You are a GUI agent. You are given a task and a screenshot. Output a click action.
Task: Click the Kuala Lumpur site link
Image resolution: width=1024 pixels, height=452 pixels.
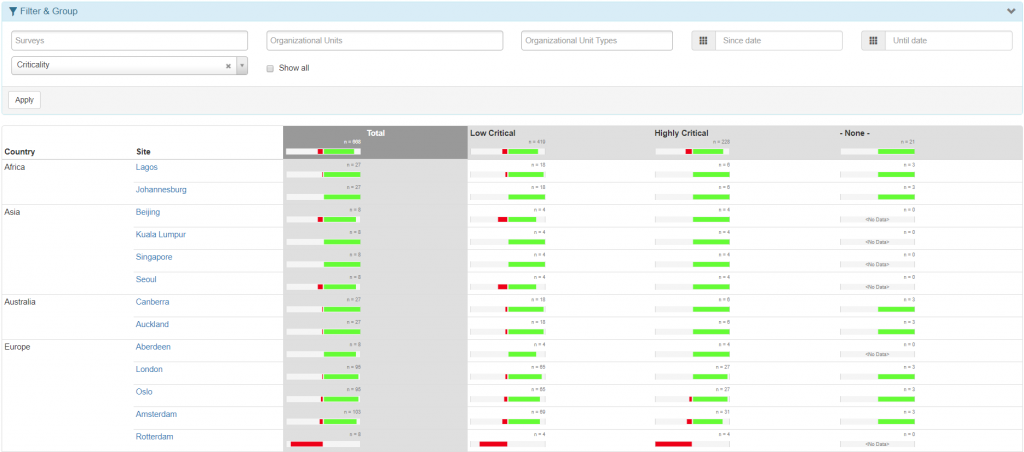pos(161,235)
